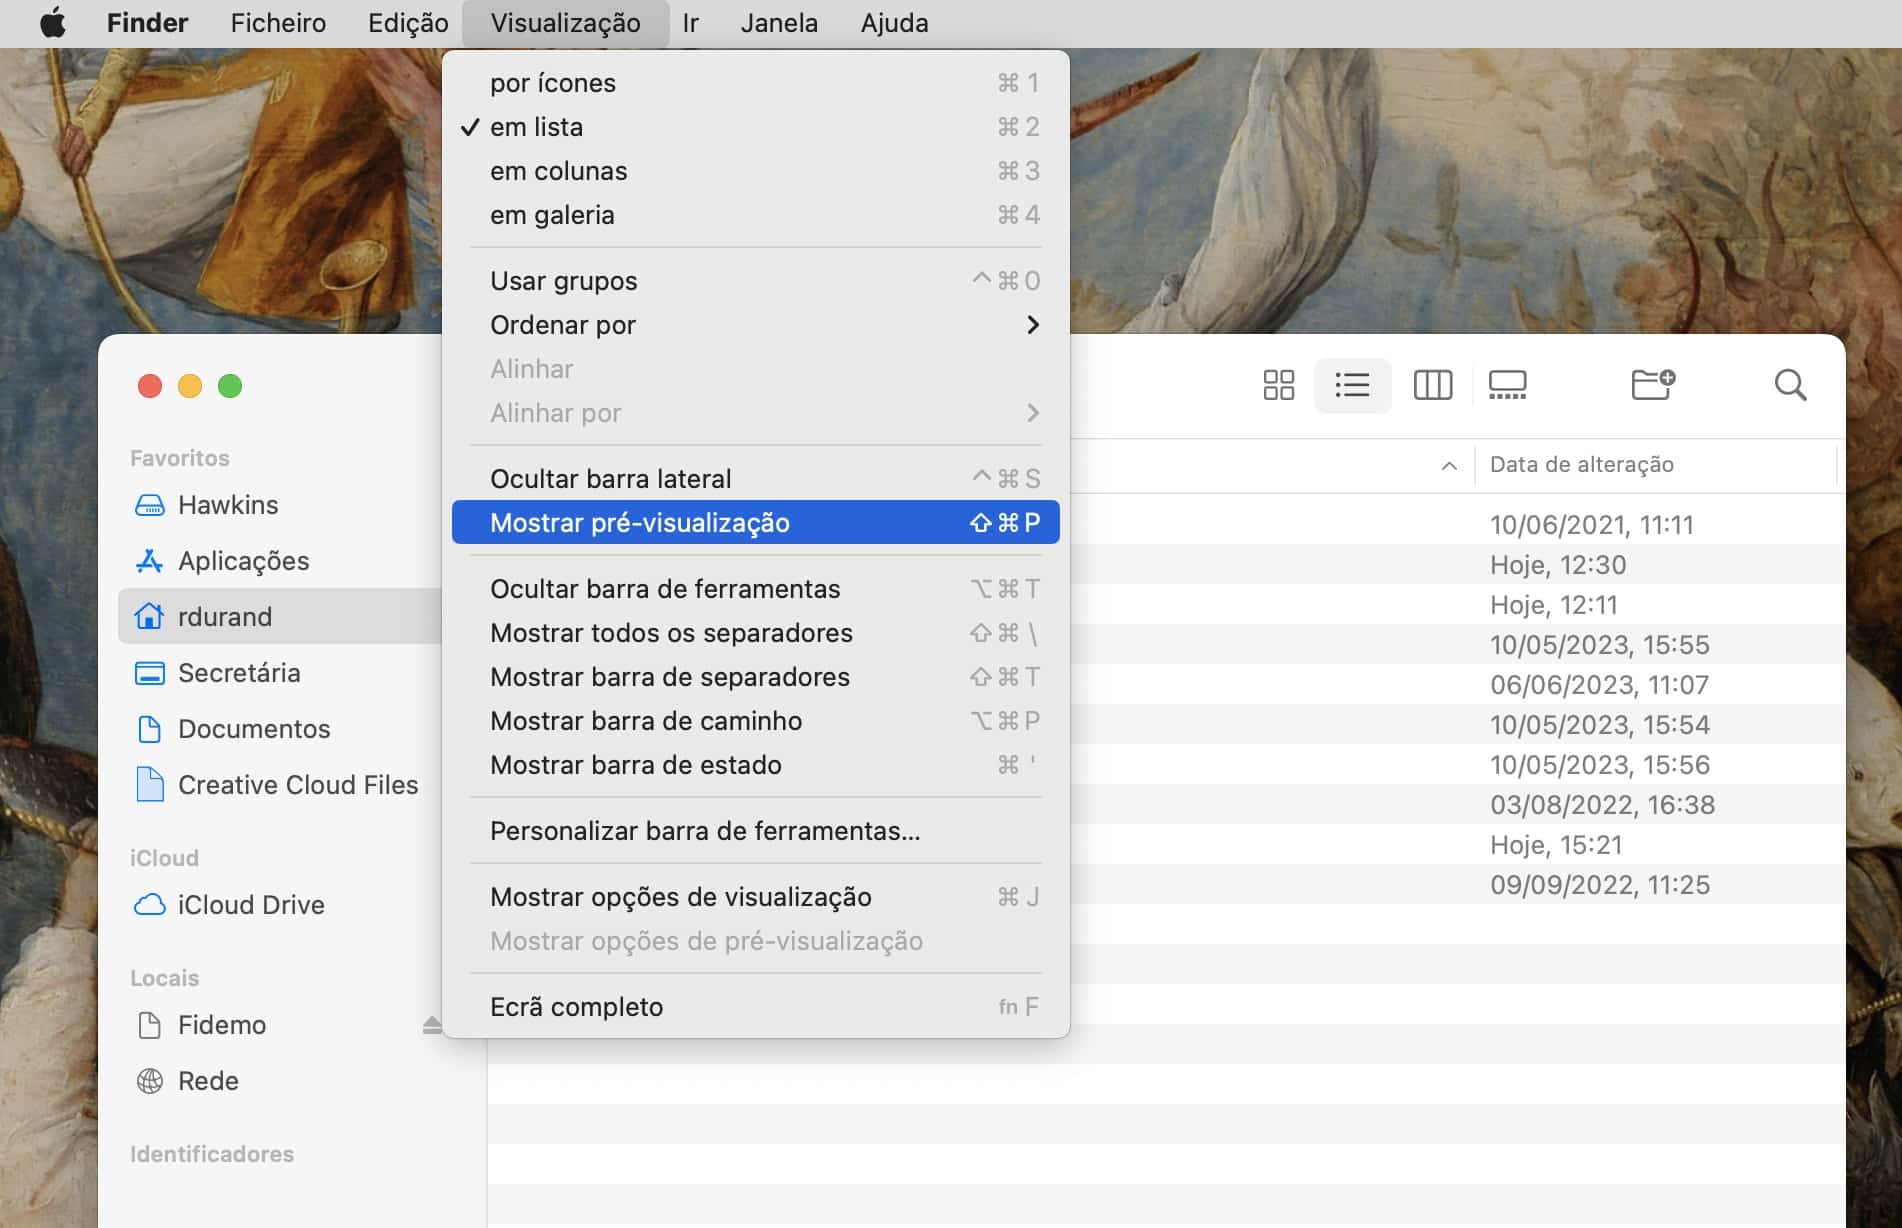Toggle Usar grupos
Viewport: 1902px width, 1228px height.
point(755,281)
